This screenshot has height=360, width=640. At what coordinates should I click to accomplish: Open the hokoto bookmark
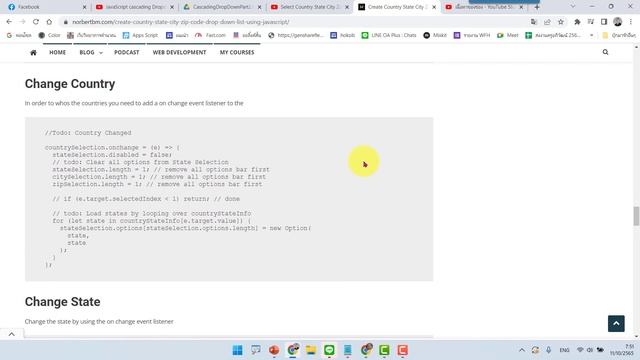342,36
